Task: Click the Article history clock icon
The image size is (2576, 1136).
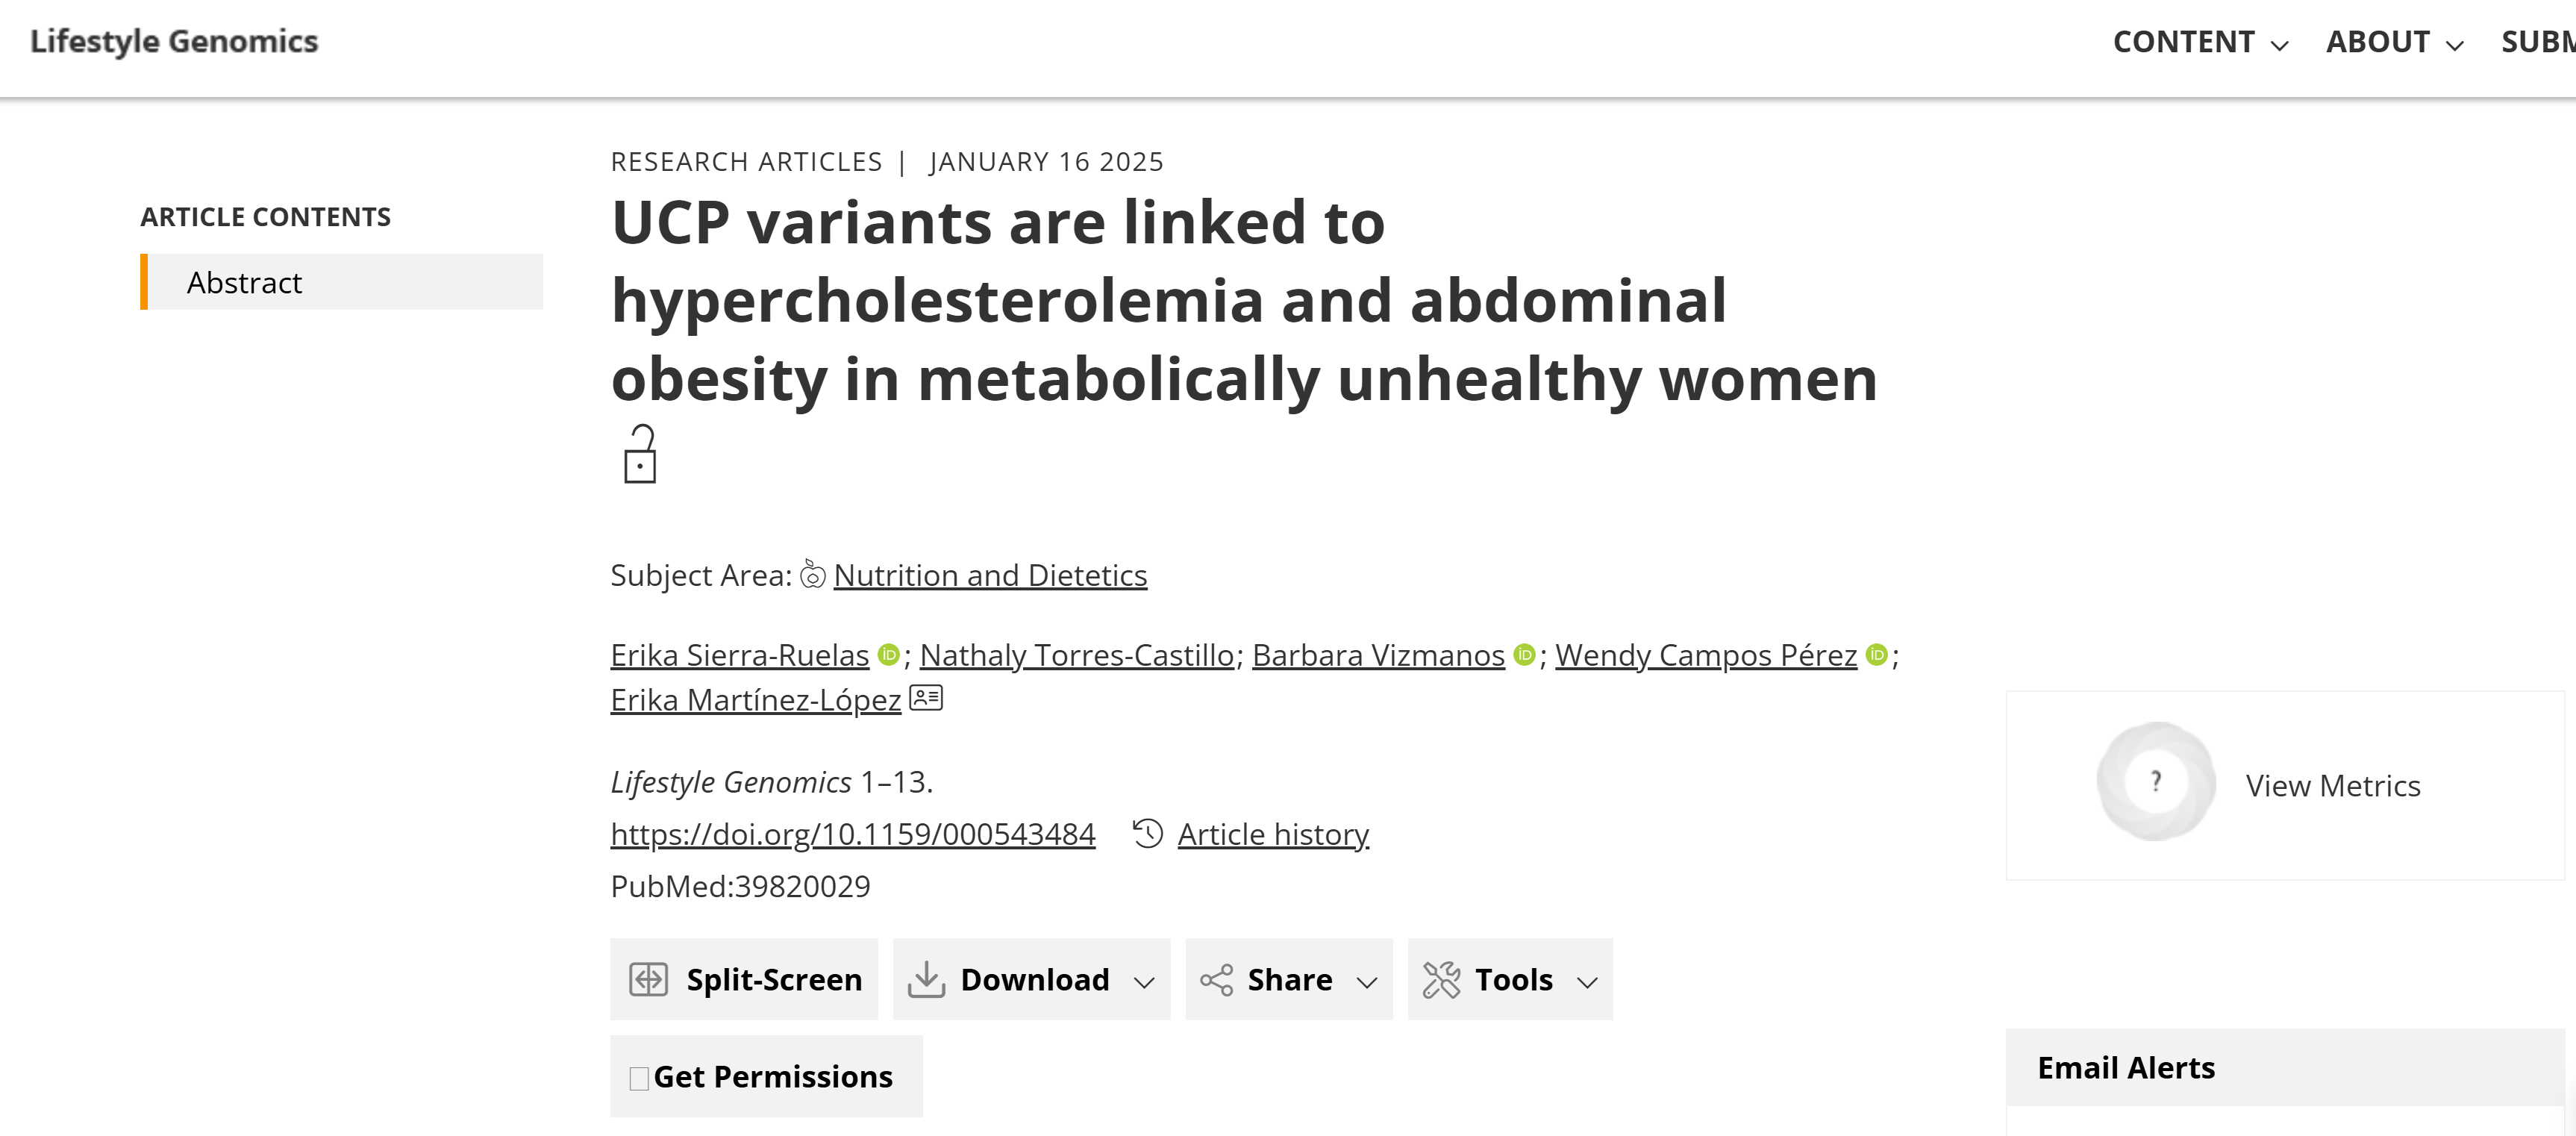Action: [1148, 833]
